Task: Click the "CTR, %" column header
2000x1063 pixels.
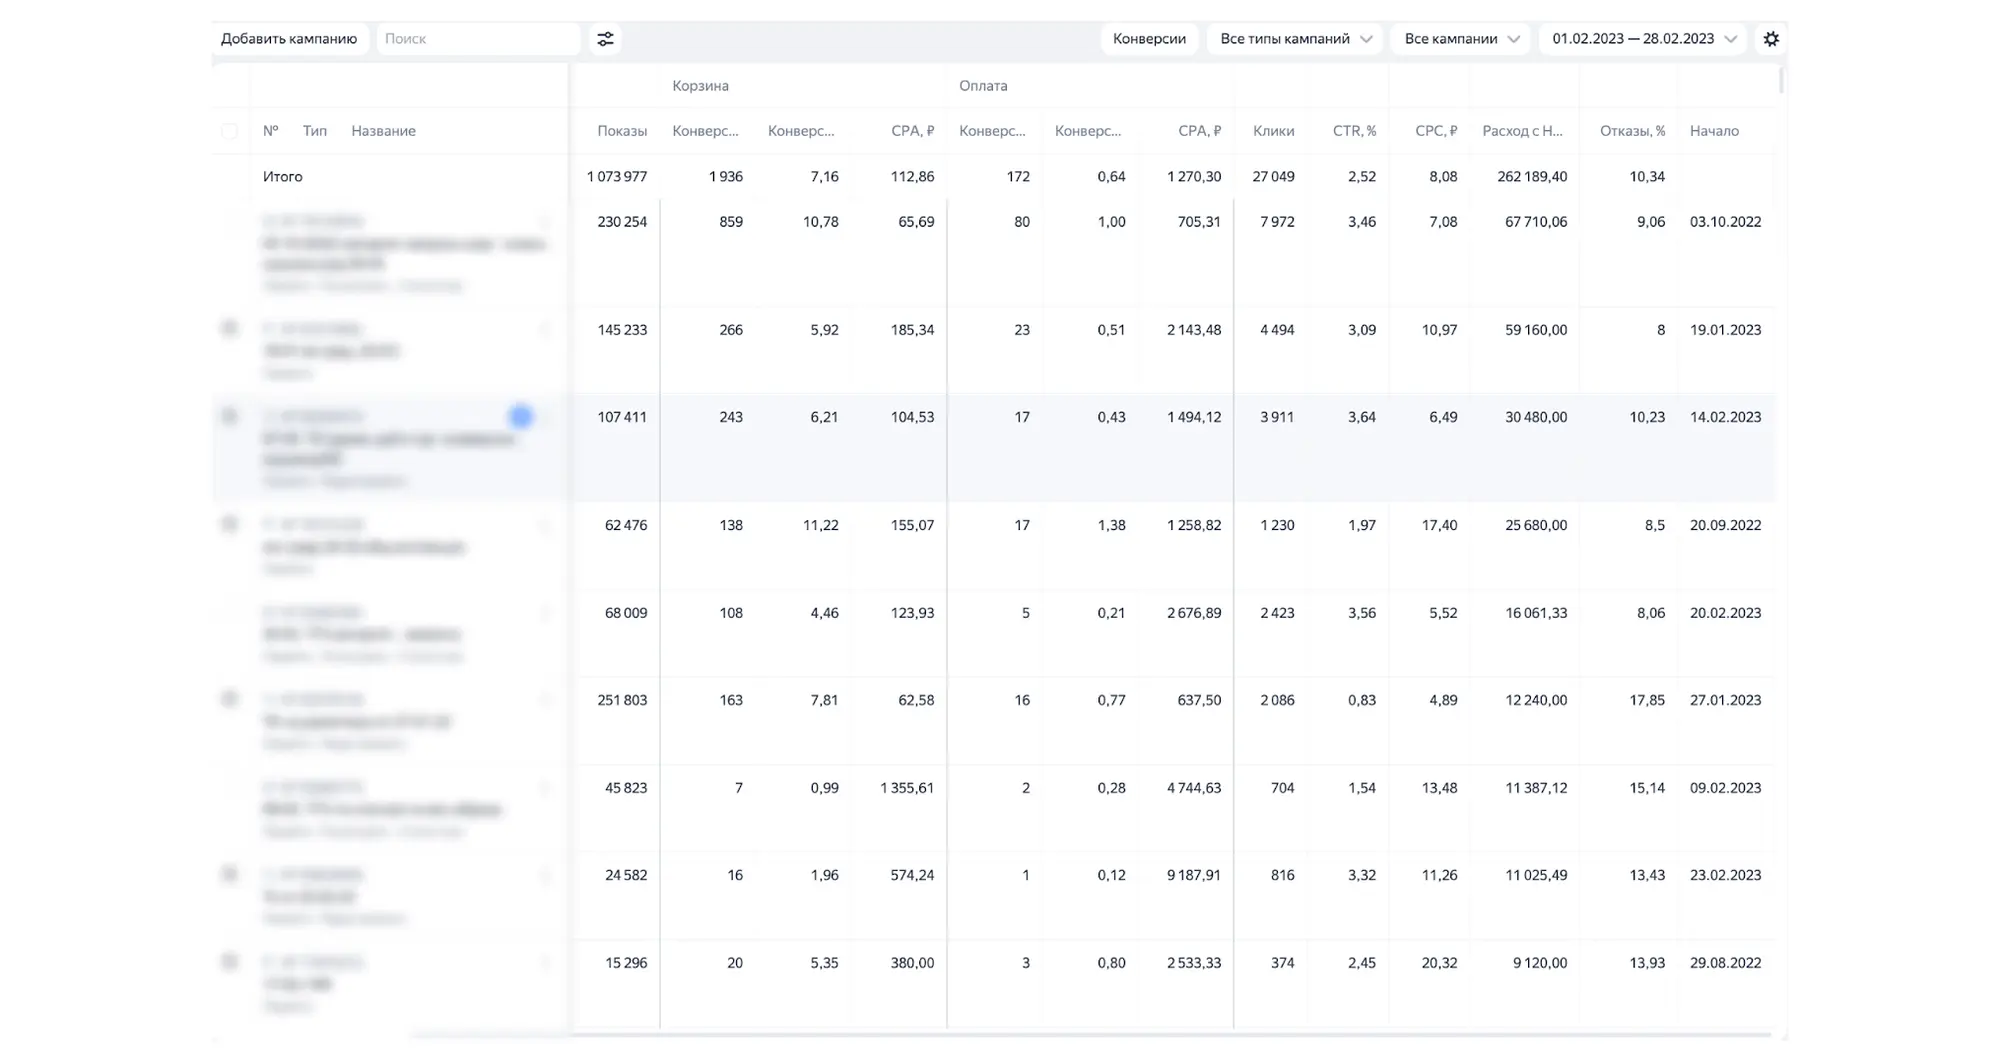Action: tap(1354, 131)
